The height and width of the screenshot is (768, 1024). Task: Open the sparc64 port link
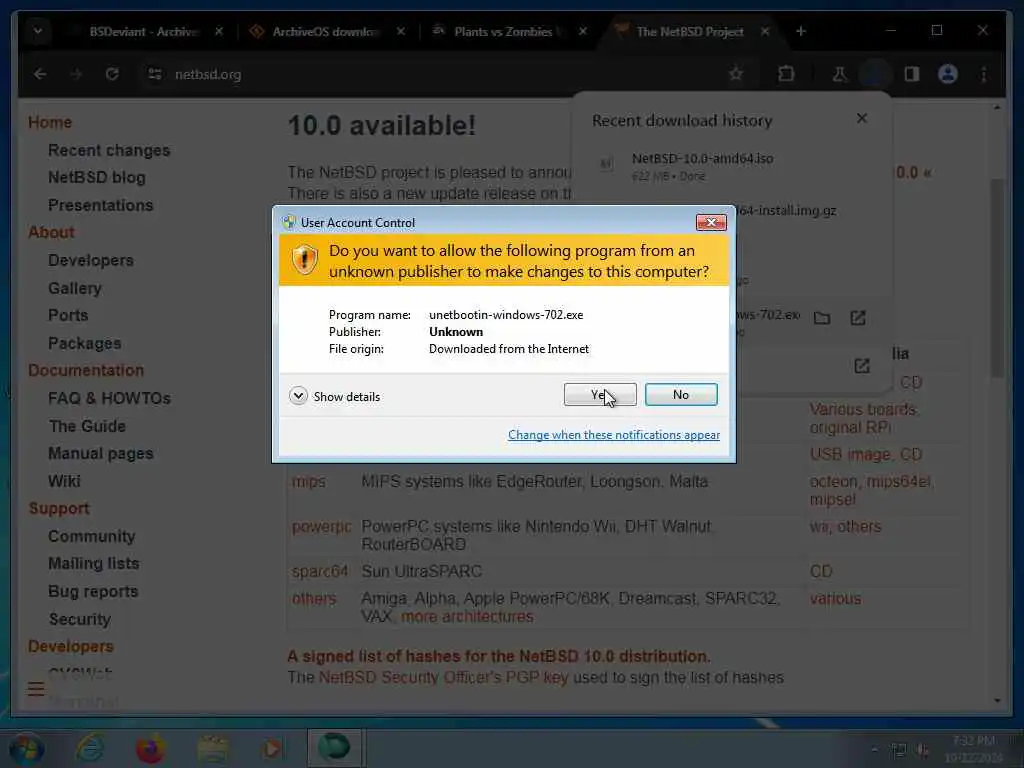click(x=320, y=571)
